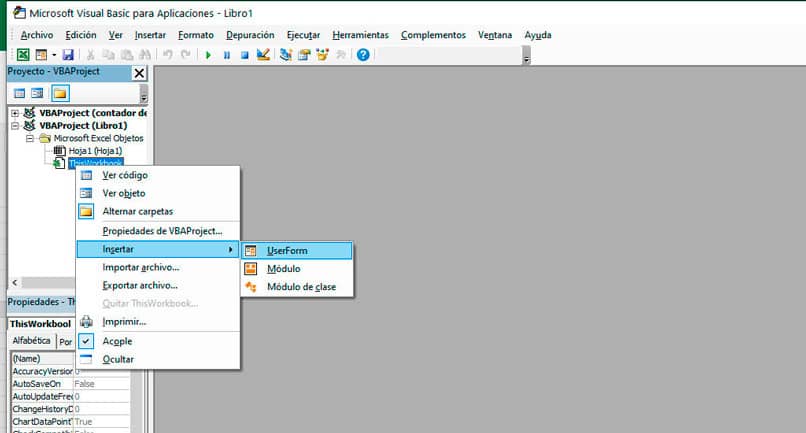Select Hoja1 (Hoja1) in project tree
Screen dimensions: 806x433
tap(95, 151)
